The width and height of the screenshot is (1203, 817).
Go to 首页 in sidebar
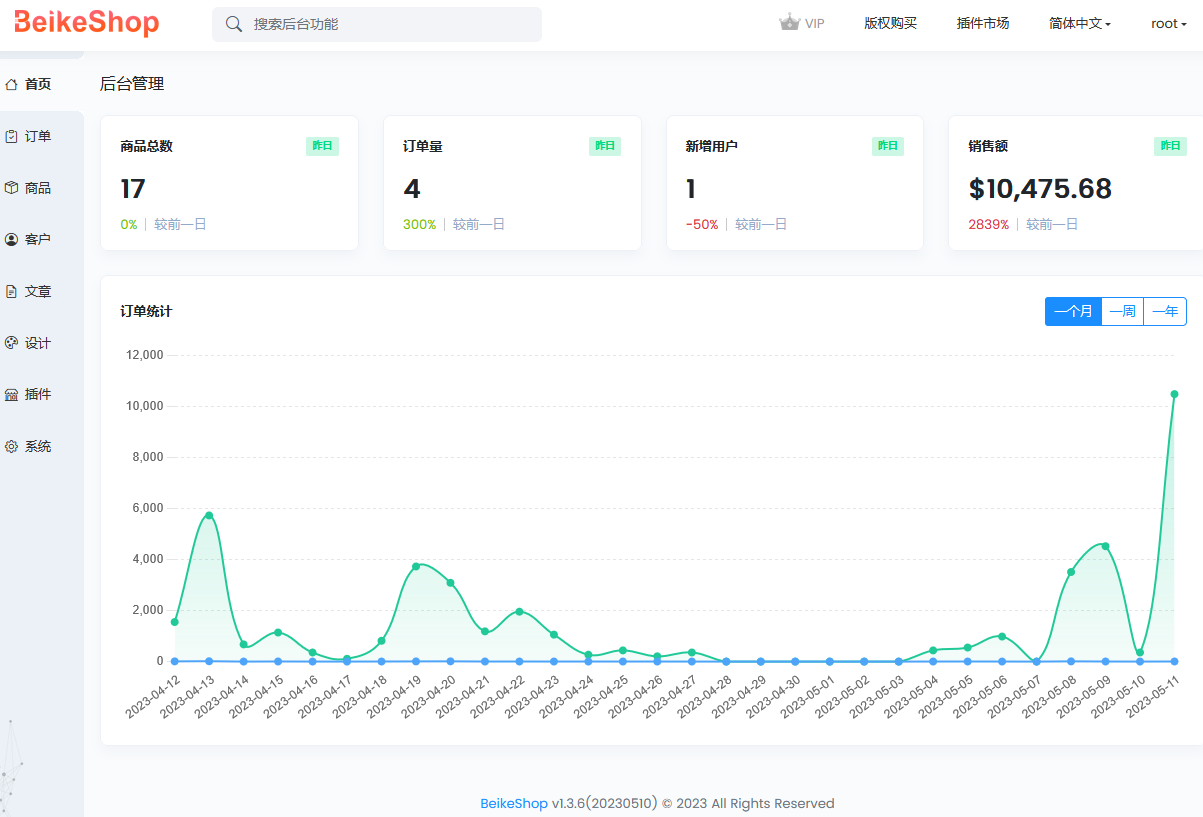point(38,84)
